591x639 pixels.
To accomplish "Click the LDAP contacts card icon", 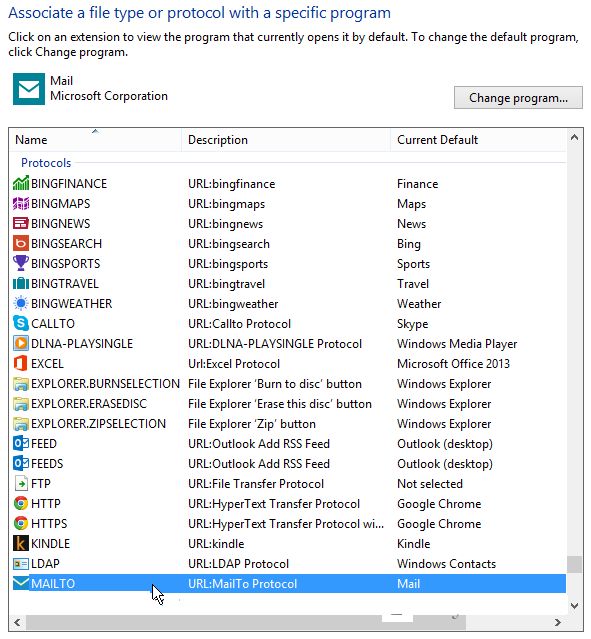I will tap(21, 563).
